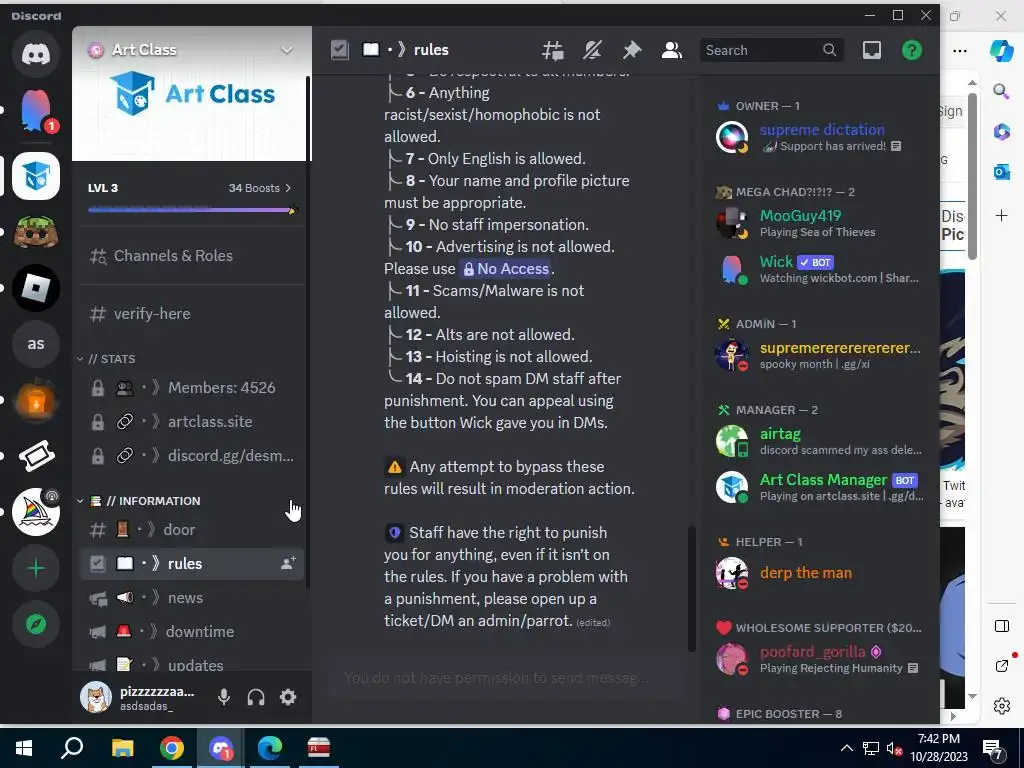Open the news announcement channel

(192, 598)
